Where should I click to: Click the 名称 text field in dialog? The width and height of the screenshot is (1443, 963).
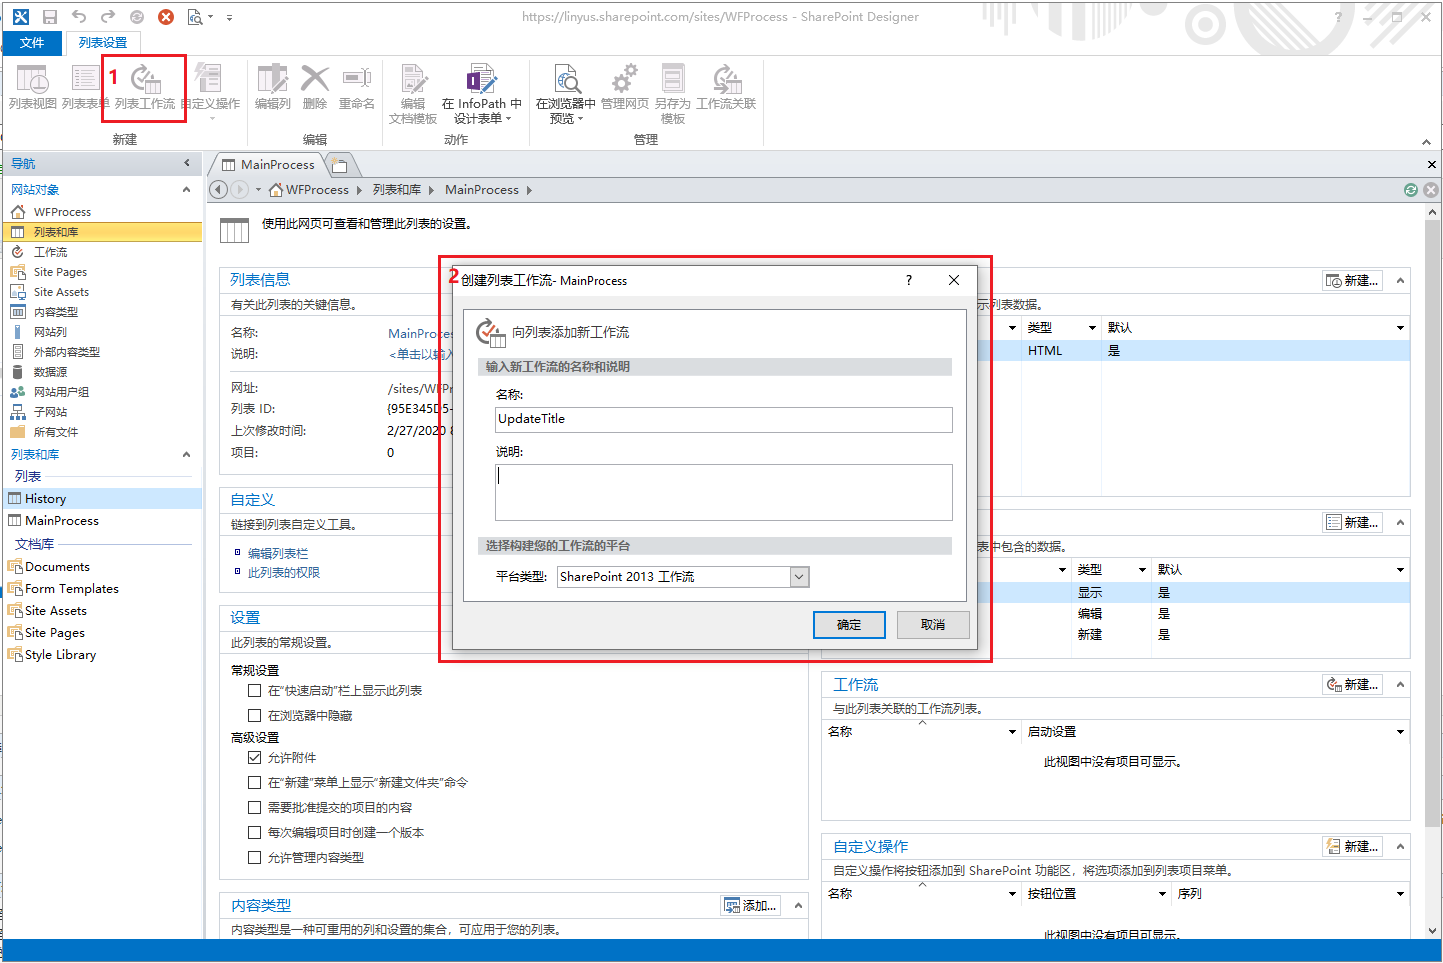pos(724,420)
